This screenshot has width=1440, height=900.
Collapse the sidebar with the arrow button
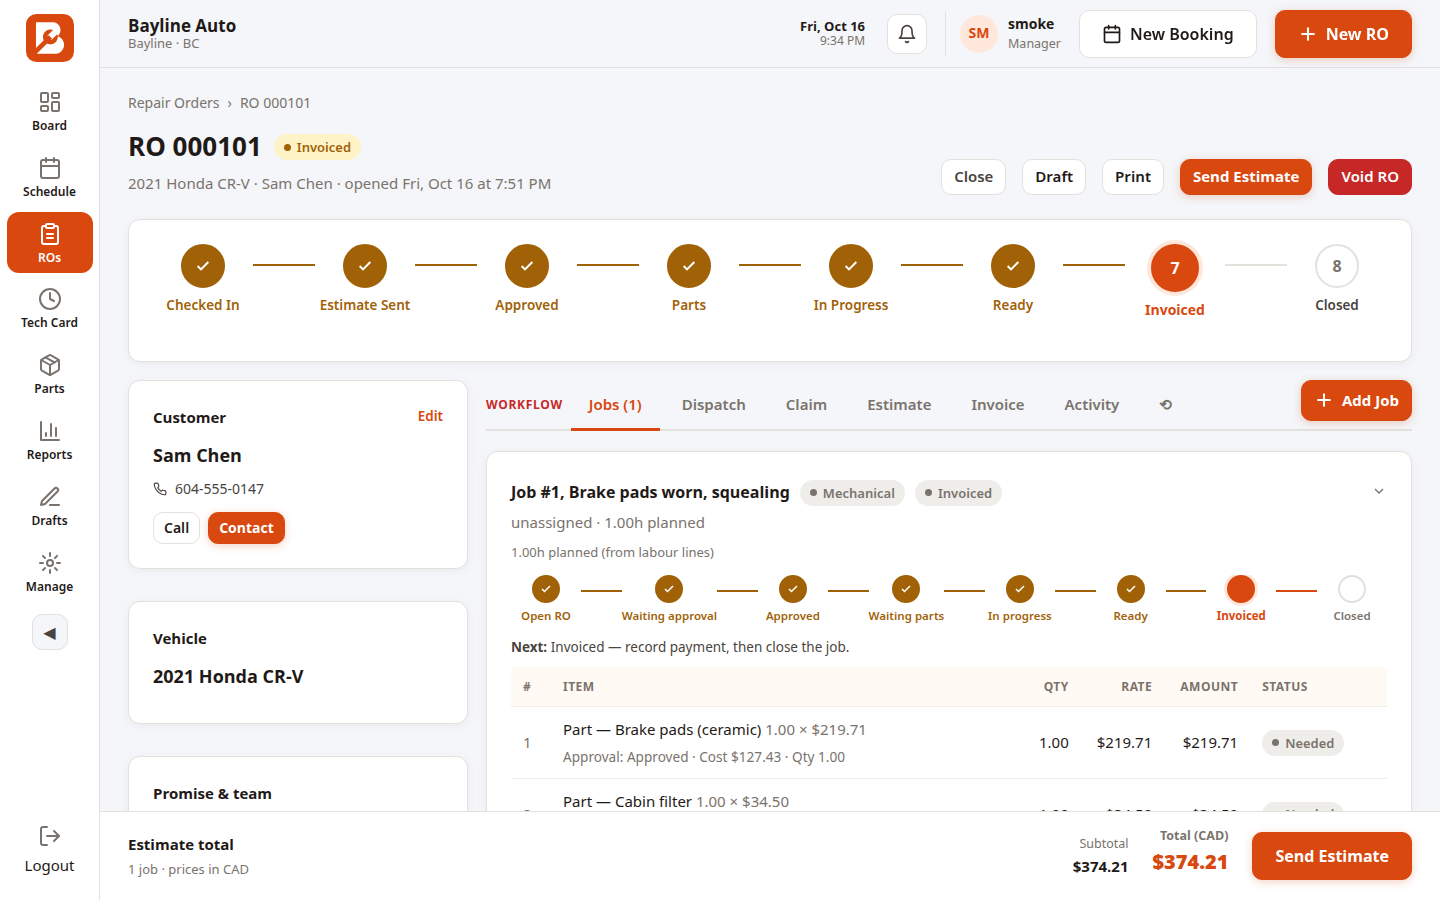pyautogui.click(x=50, y=633)
